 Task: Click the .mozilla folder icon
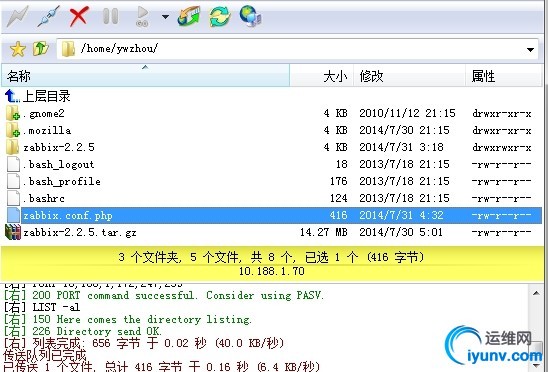coord(13,130)
